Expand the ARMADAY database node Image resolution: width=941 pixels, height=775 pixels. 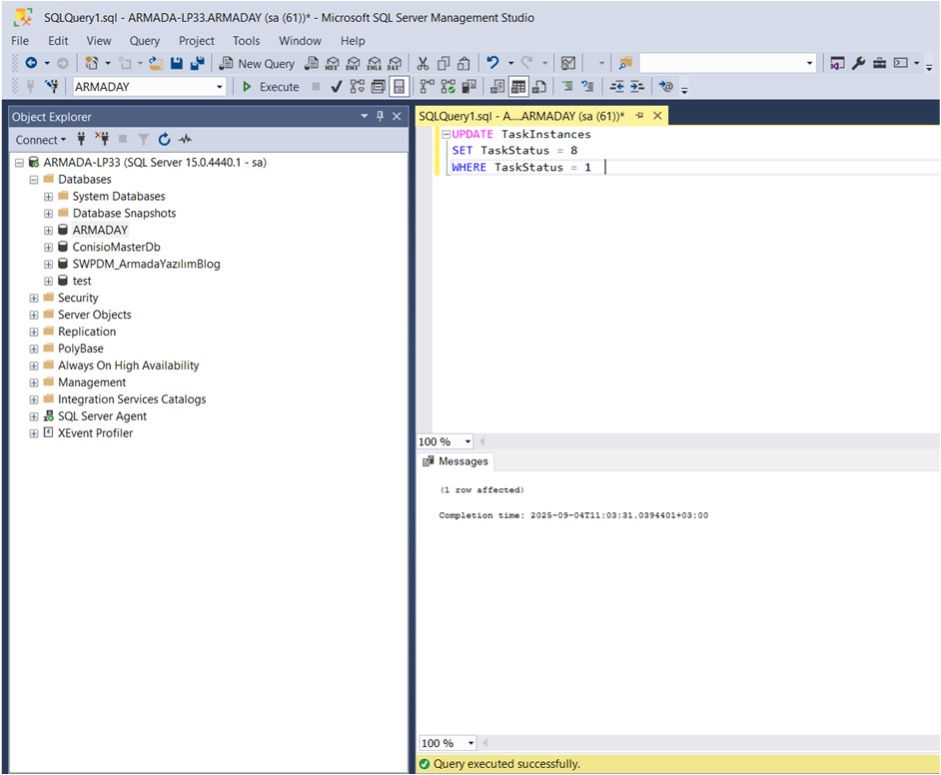49,230
